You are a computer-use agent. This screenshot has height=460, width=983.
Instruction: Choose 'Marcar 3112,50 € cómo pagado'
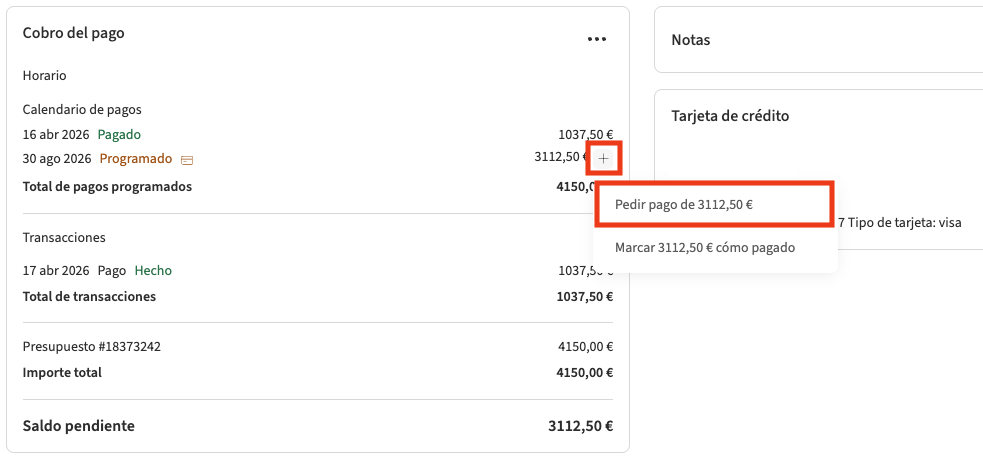click(704, 248)
